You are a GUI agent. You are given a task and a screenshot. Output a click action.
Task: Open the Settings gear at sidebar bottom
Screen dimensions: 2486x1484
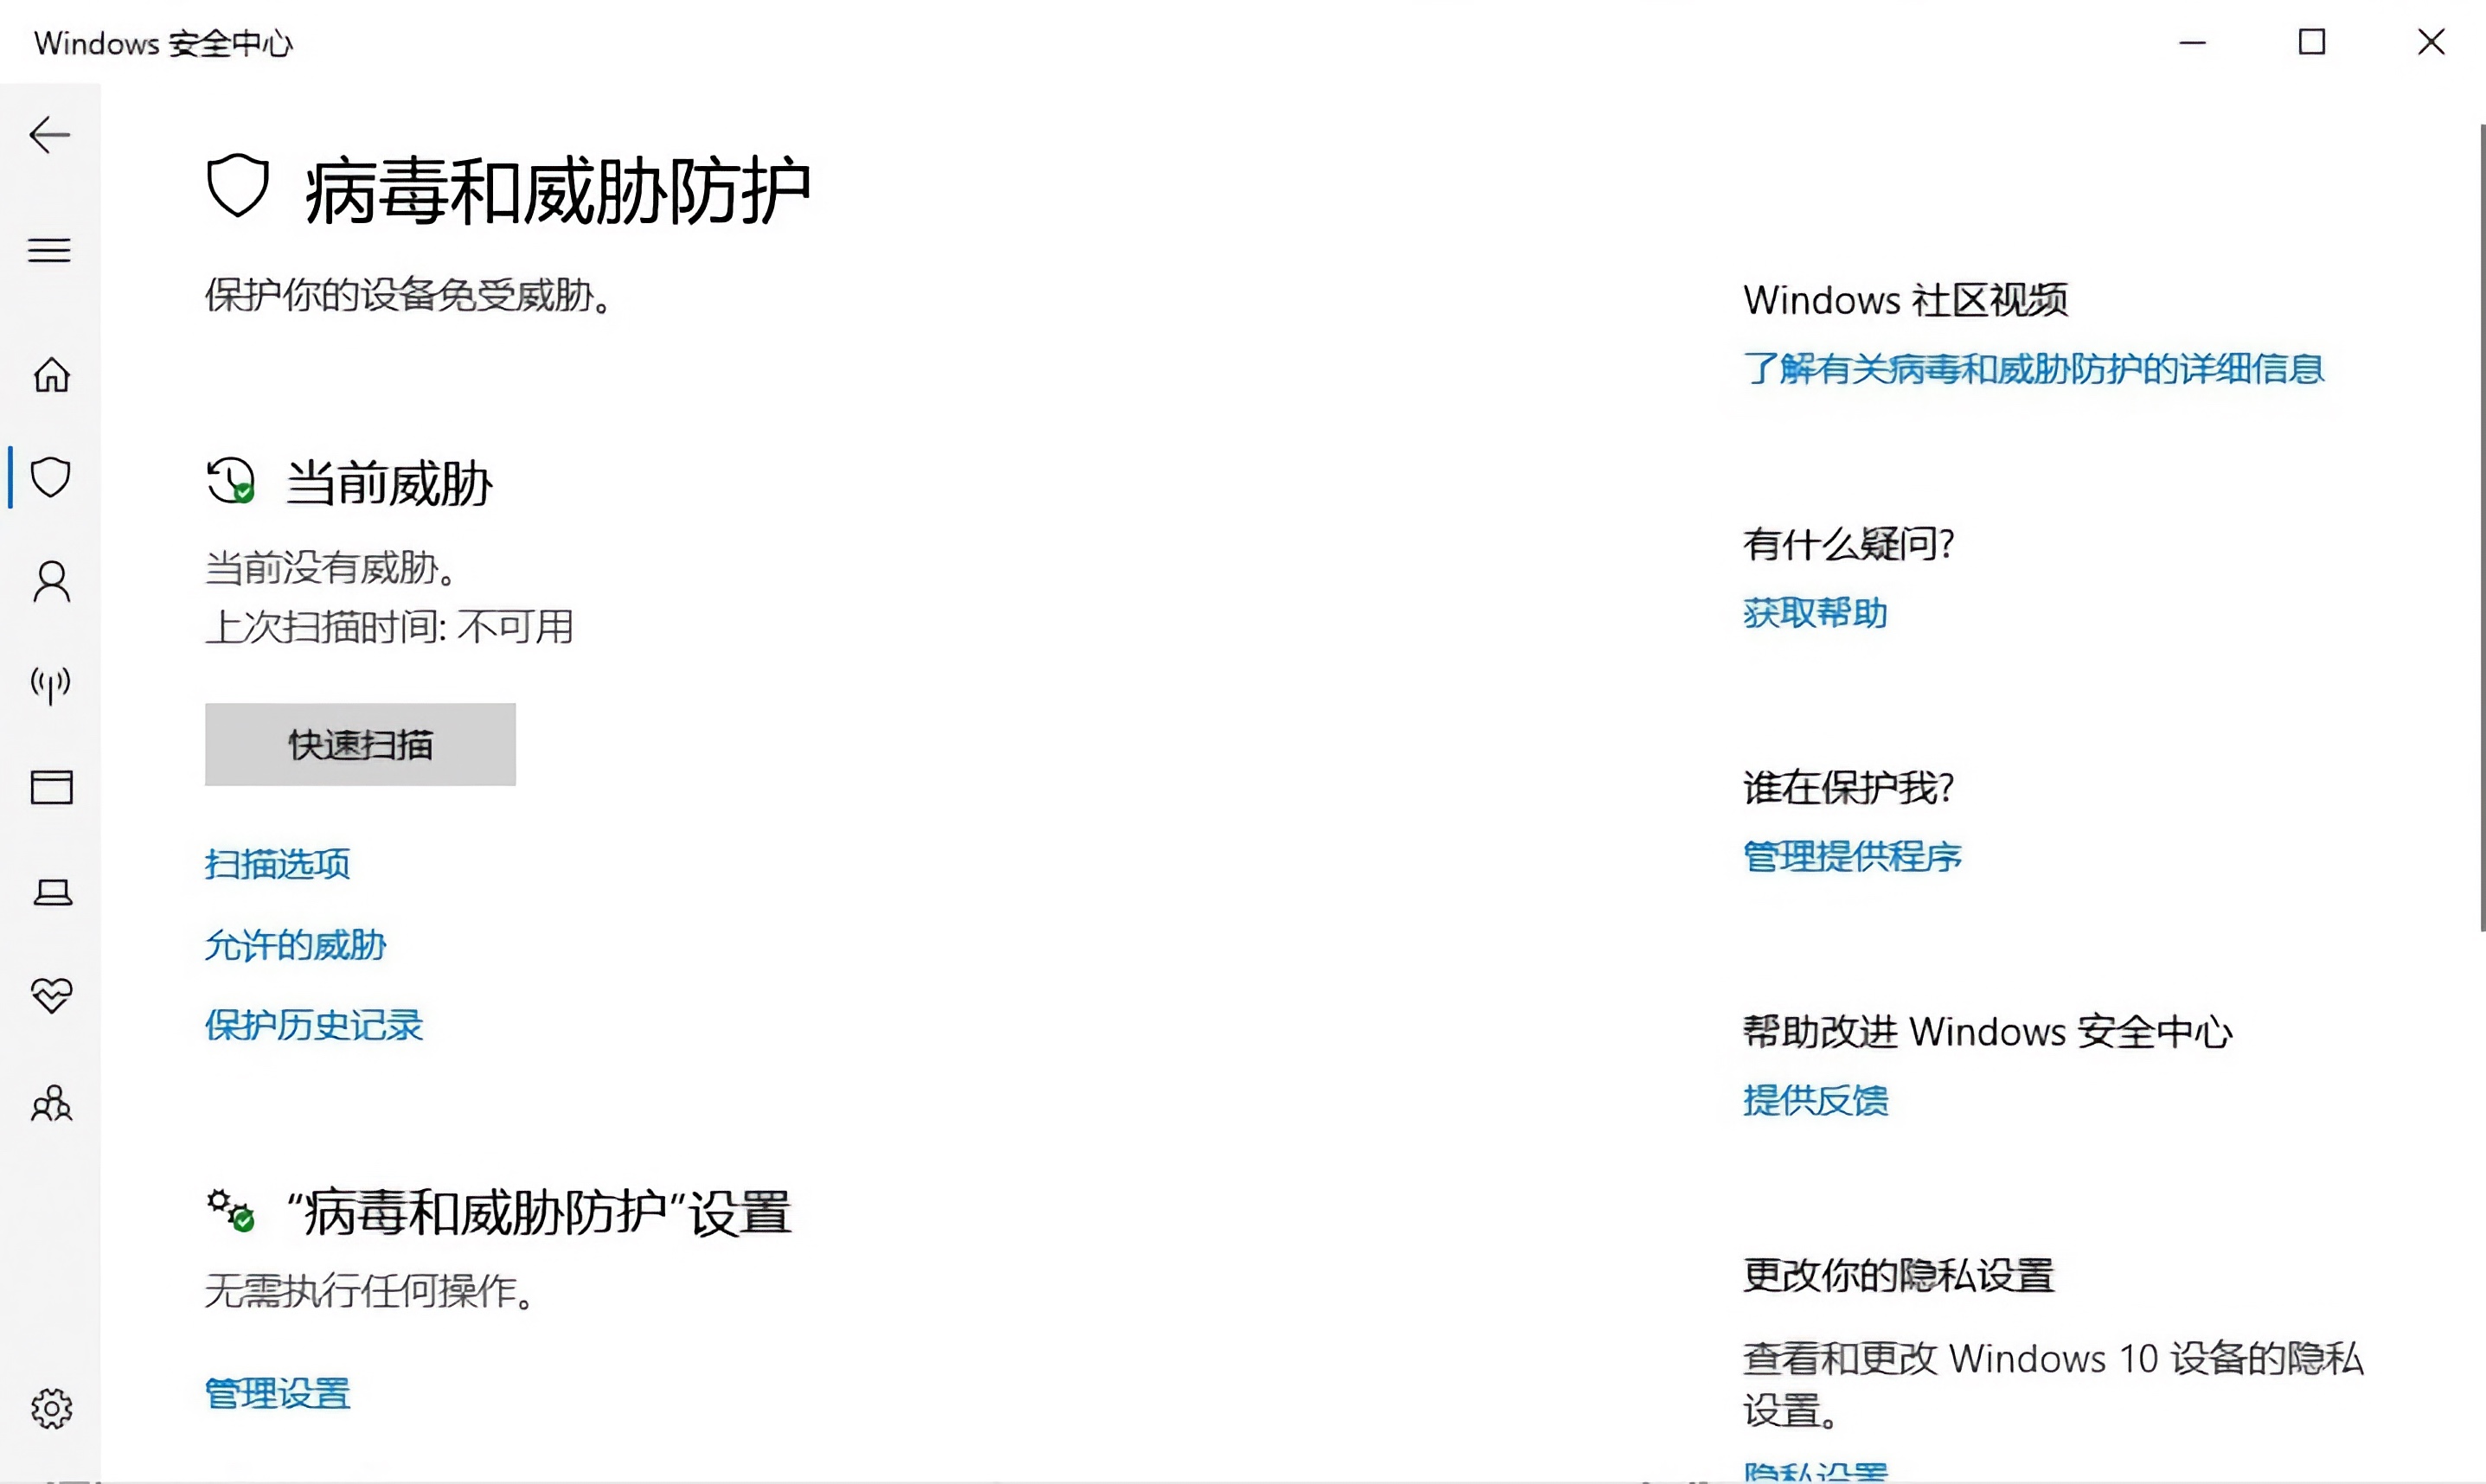click(x=50, y=1408)
